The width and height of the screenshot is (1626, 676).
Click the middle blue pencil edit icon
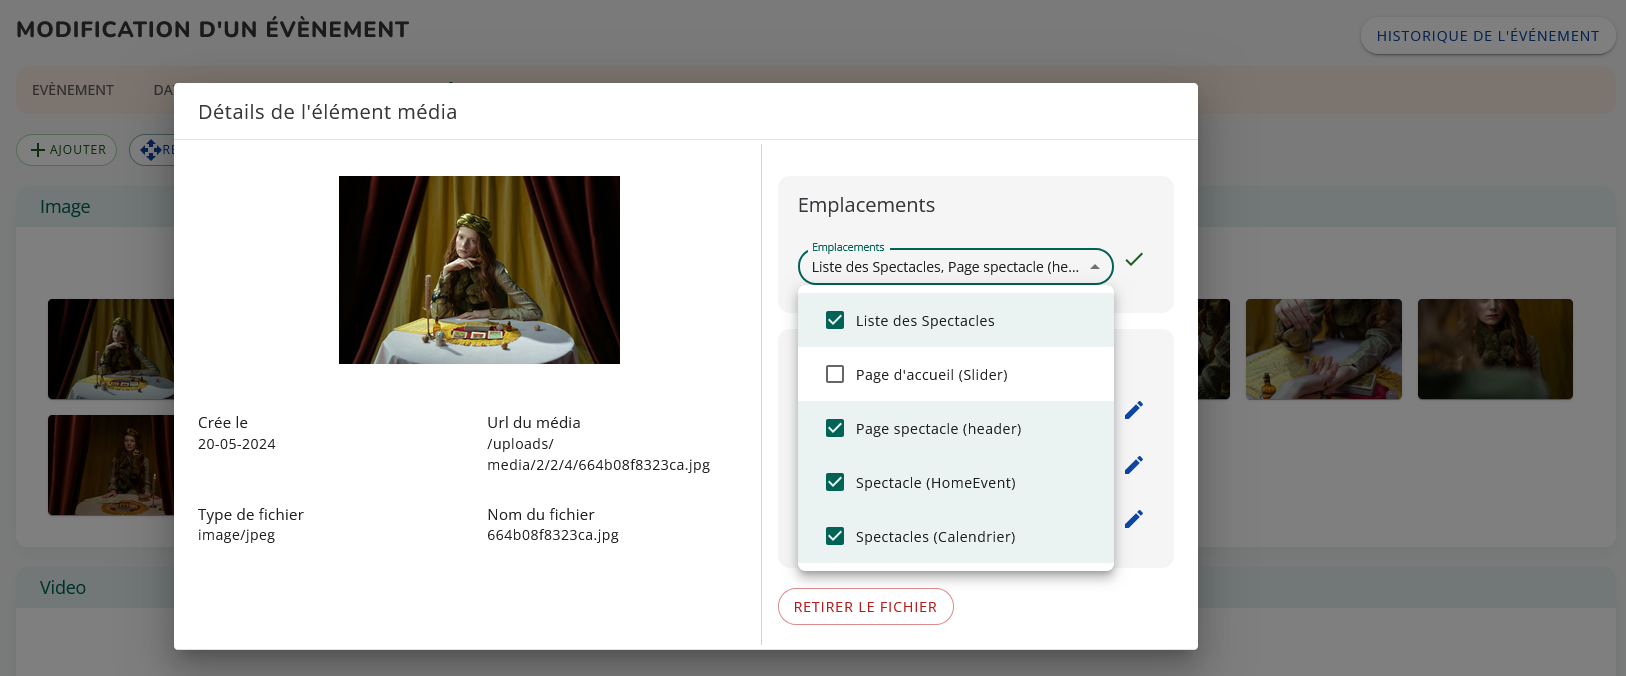[1133, 465]
